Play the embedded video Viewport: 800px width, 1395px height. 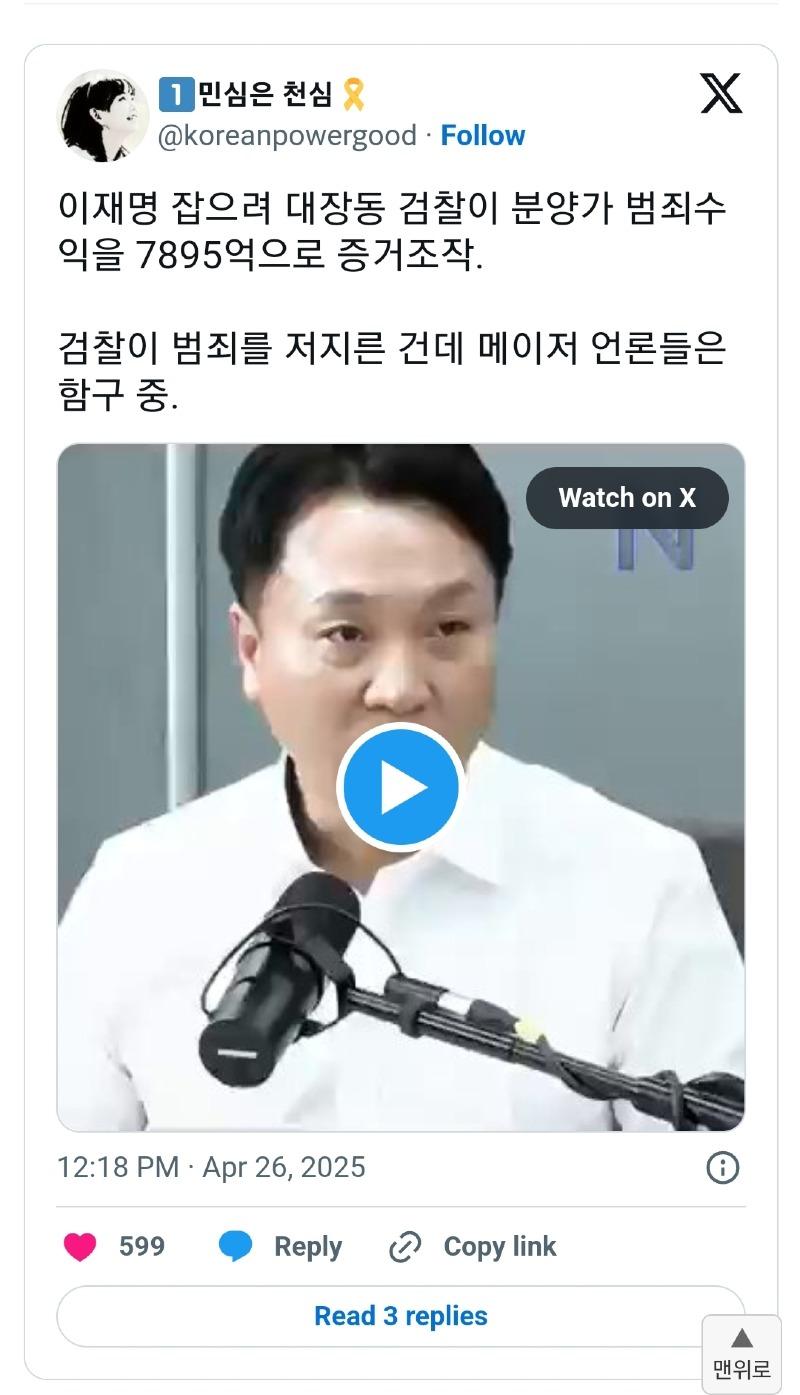pyautogui.click(x=401, y=788)
